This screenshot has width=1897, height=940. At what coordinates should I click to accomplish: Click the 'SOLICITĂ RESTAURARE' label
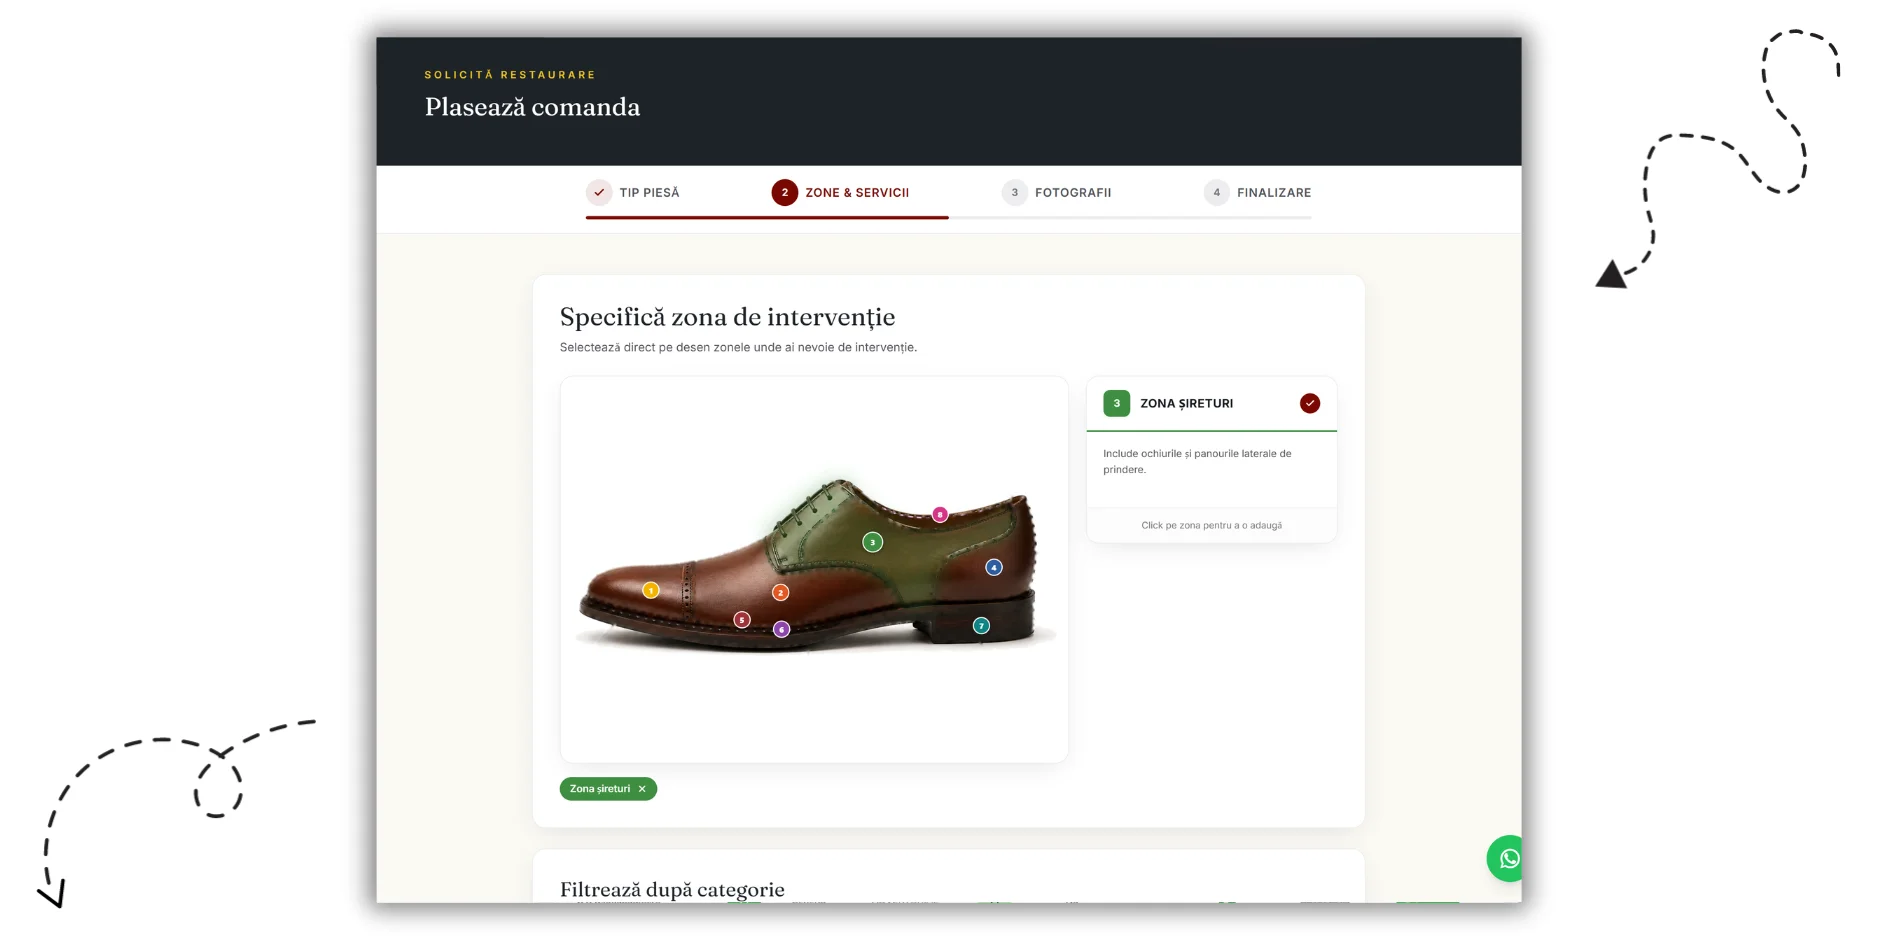point(510,75)
